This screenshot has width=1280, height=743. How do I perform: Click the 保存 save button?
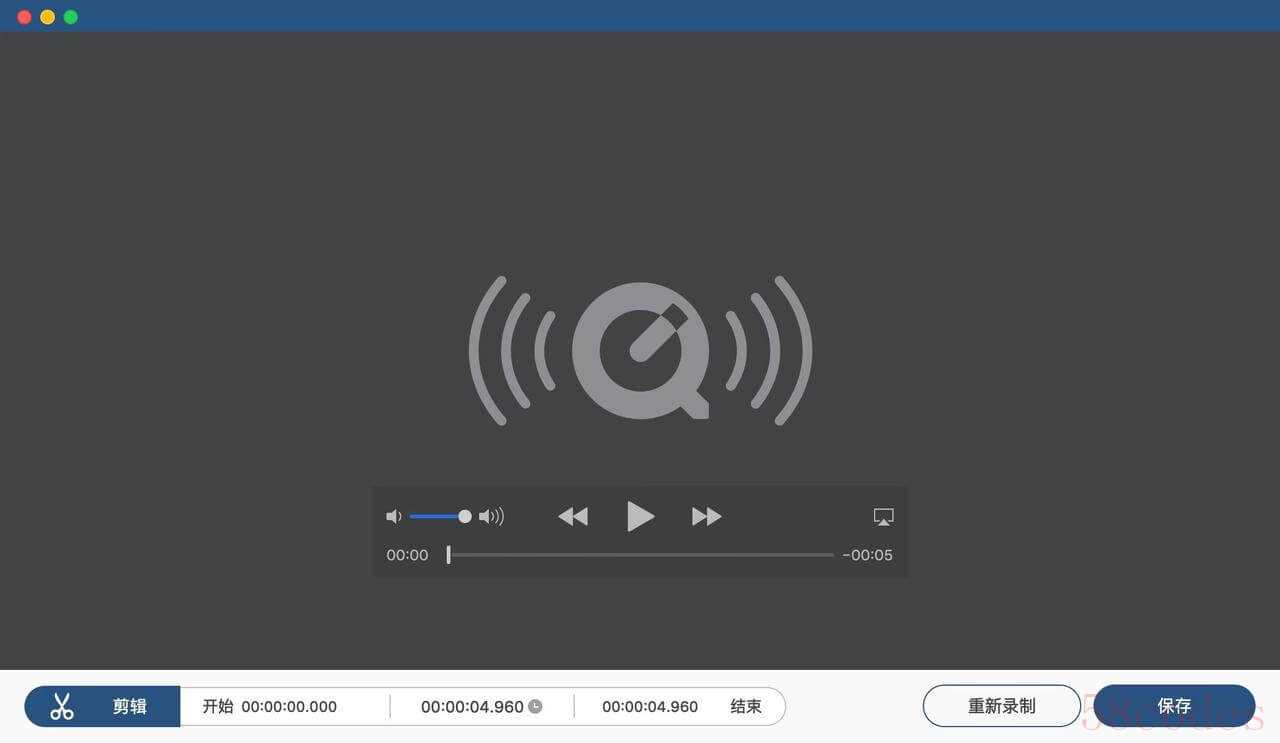coord(1174,706)
